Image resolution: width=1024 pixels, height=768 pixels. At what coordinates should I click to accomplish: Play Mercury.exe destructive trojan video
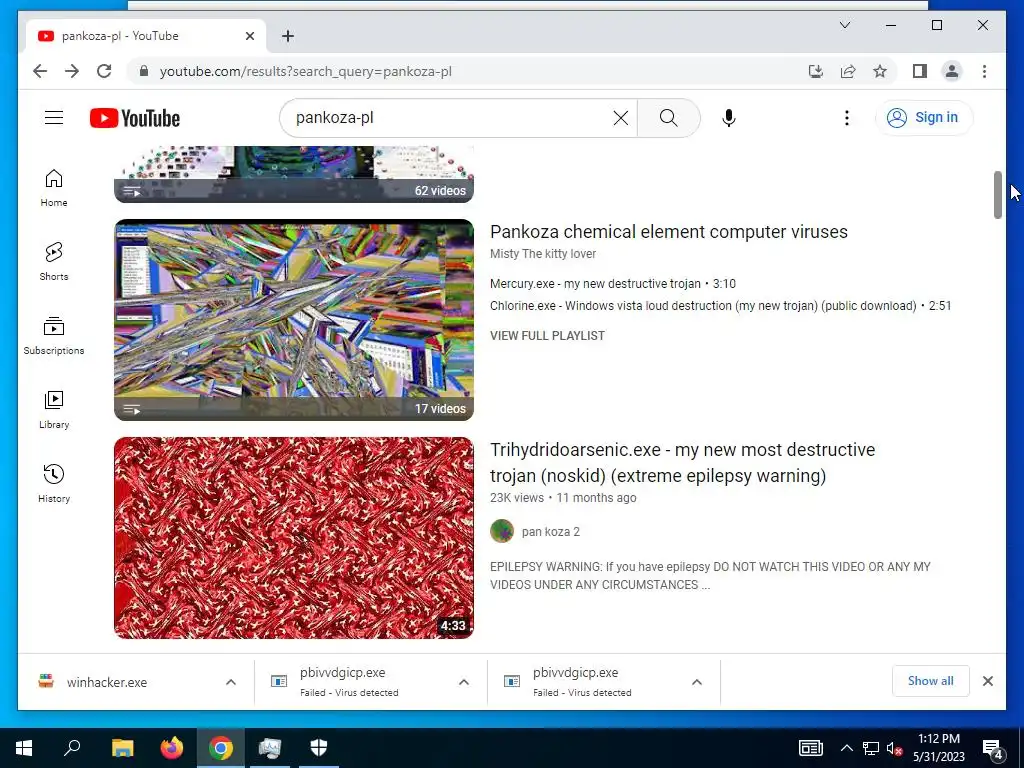click(613, 284)
